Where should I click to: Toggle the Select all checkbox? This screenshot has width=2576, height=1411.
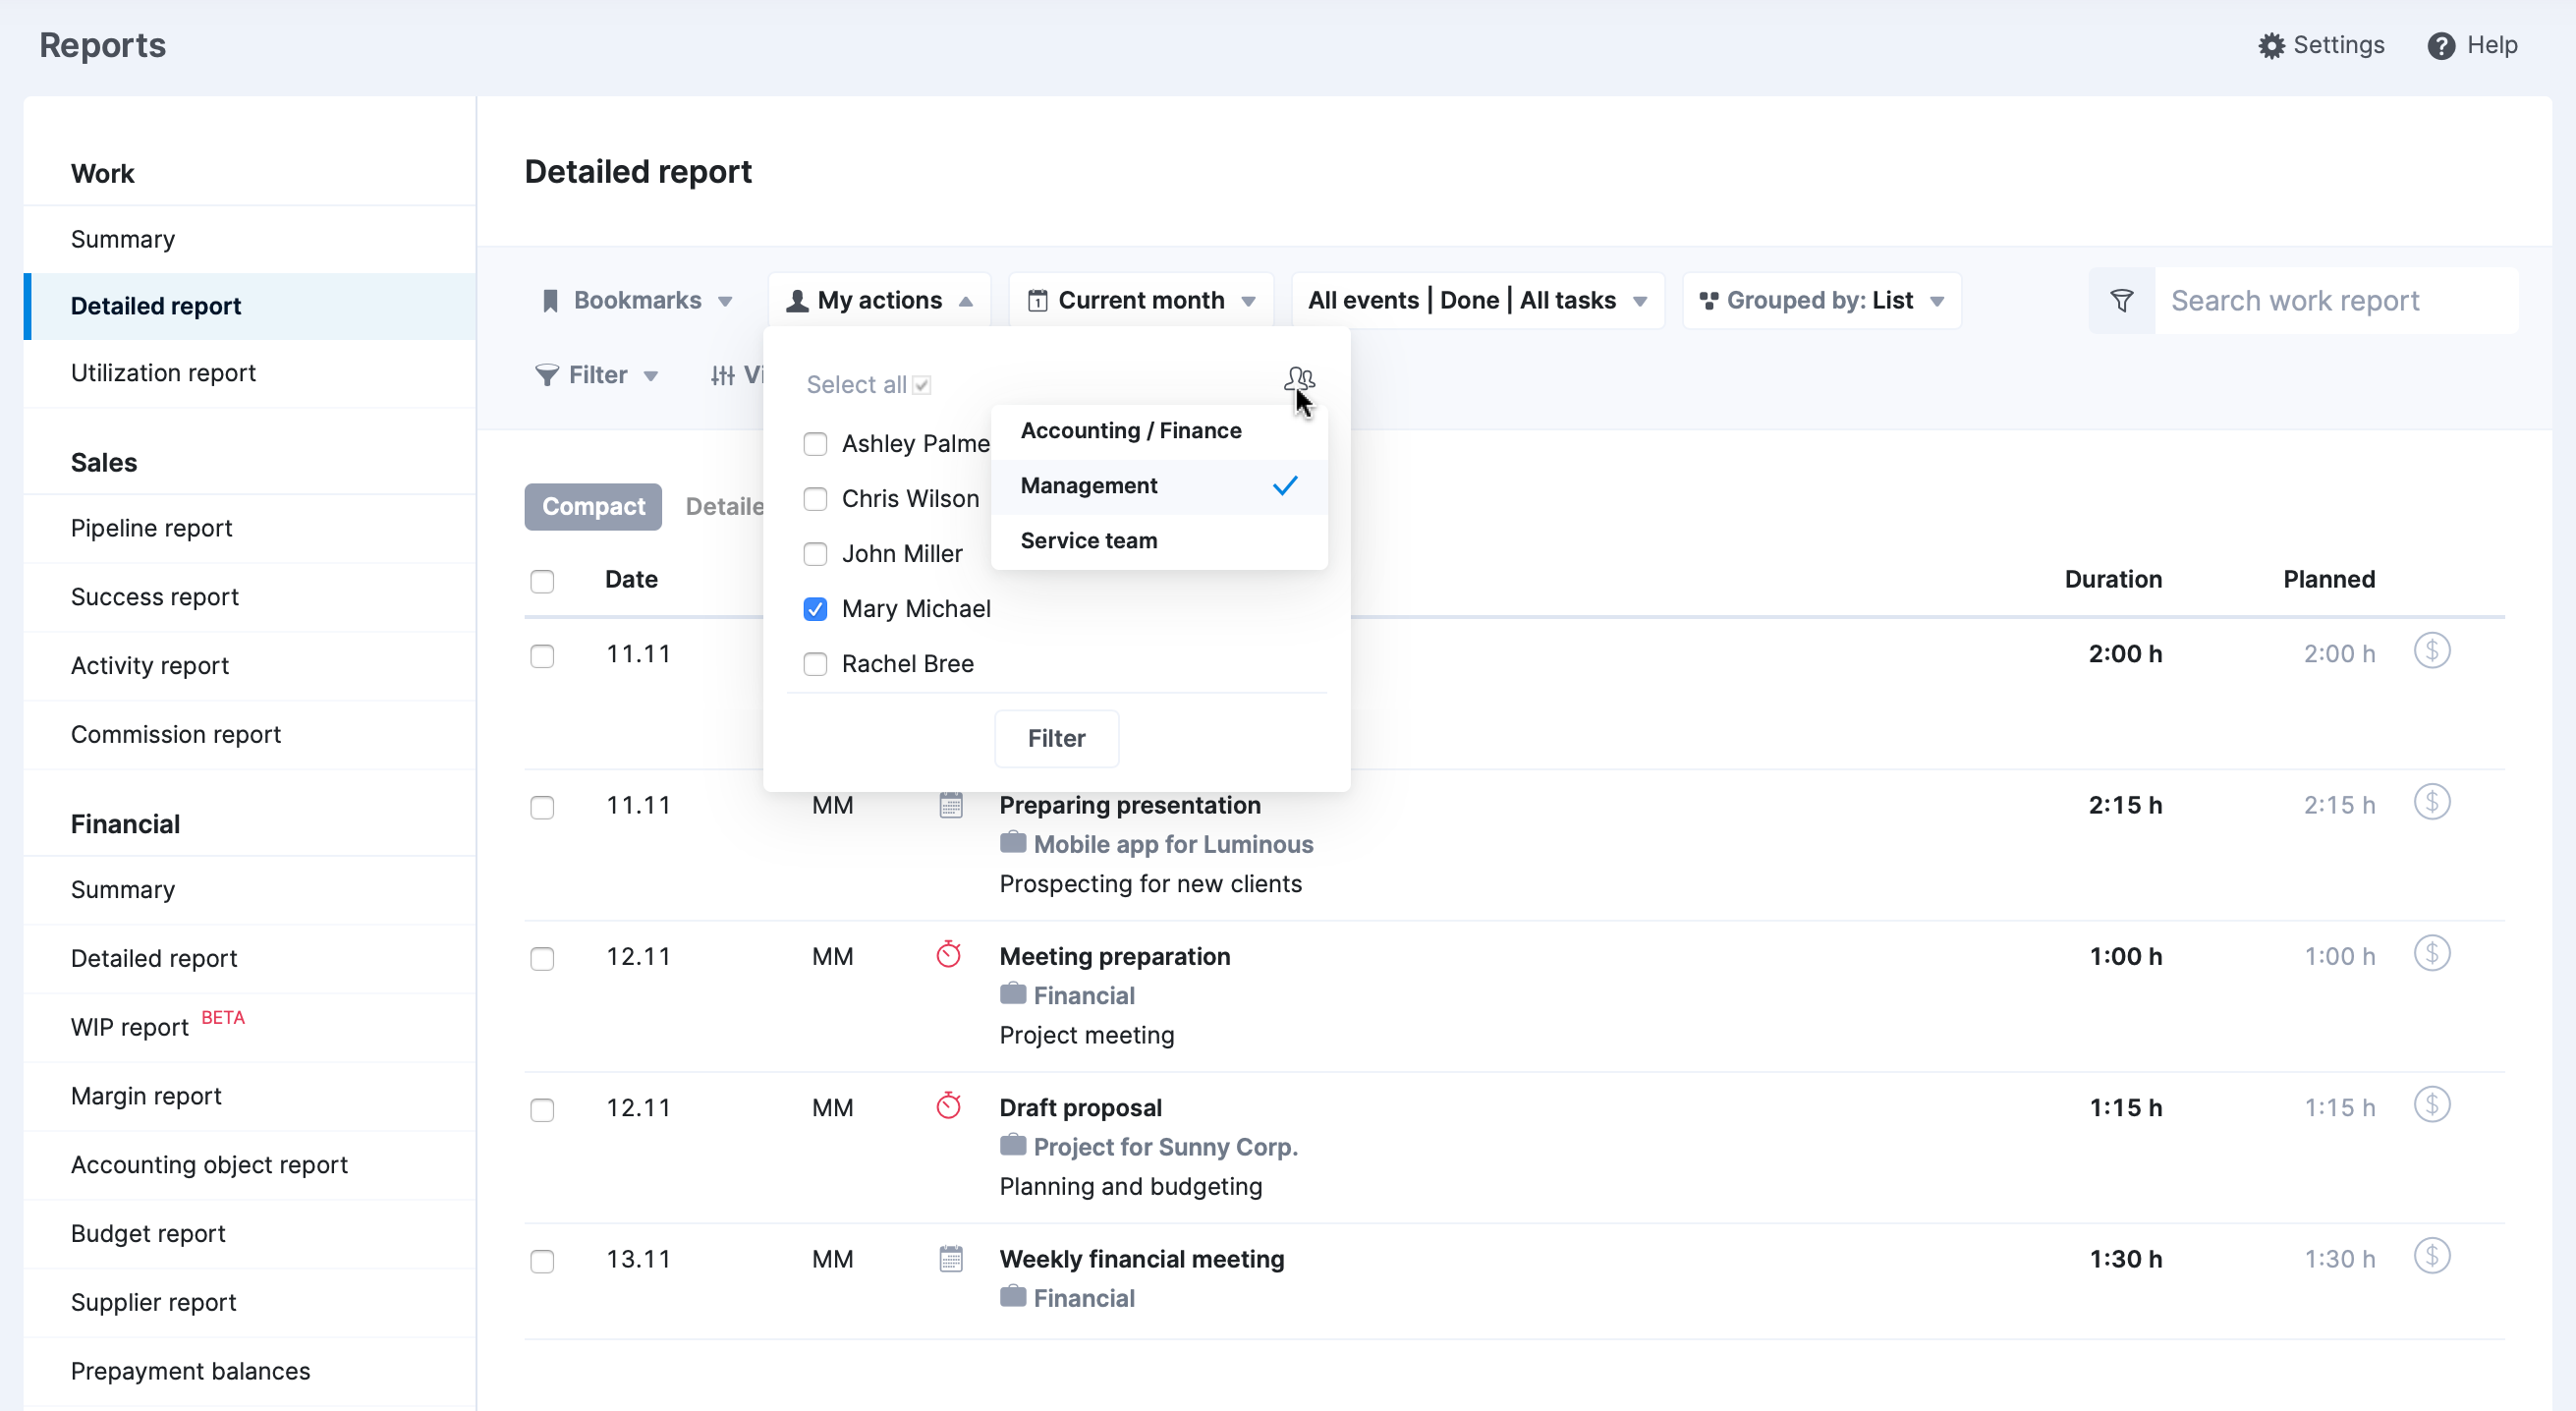[921, 385]
